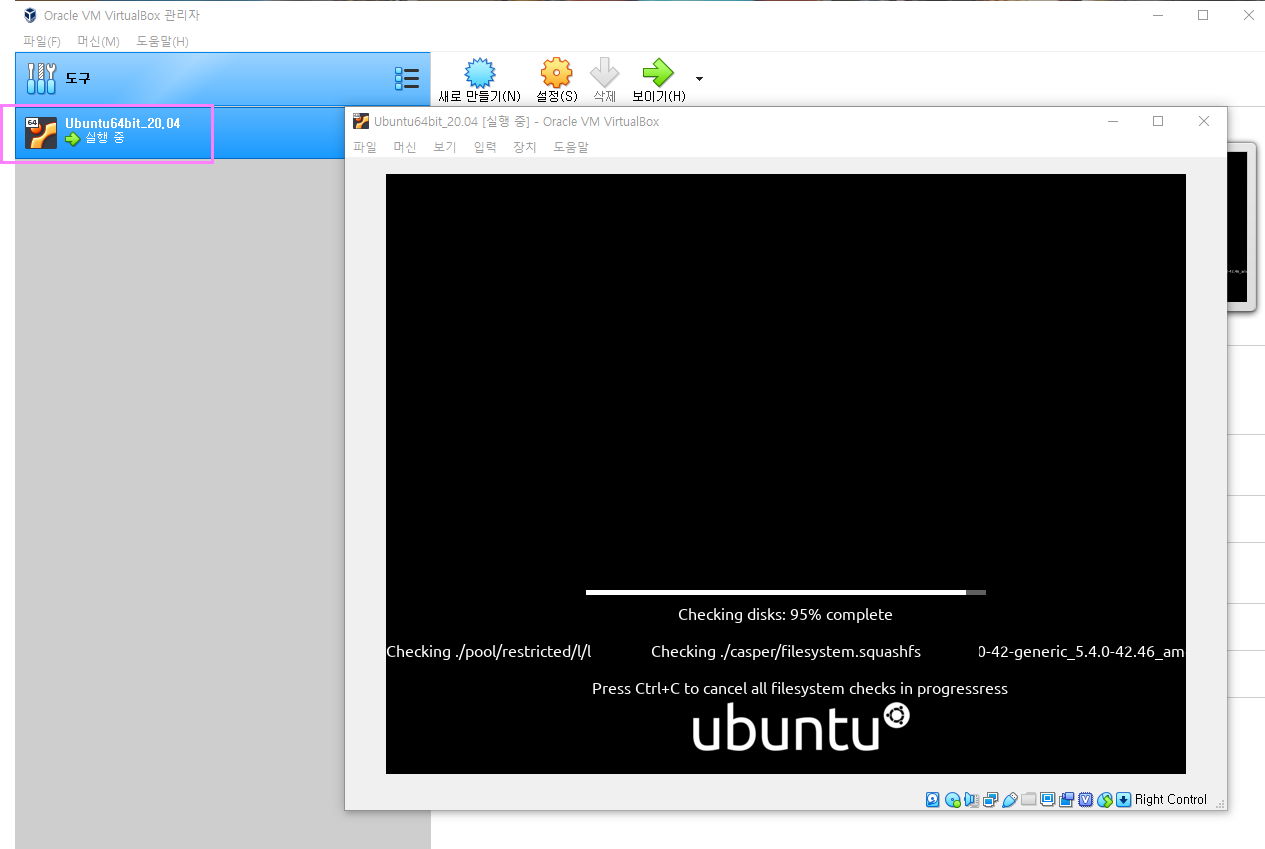This screenshot has height=849, width=1265.
Task: Click the hard disk activity status icon
Action: (x=932, y=800)
